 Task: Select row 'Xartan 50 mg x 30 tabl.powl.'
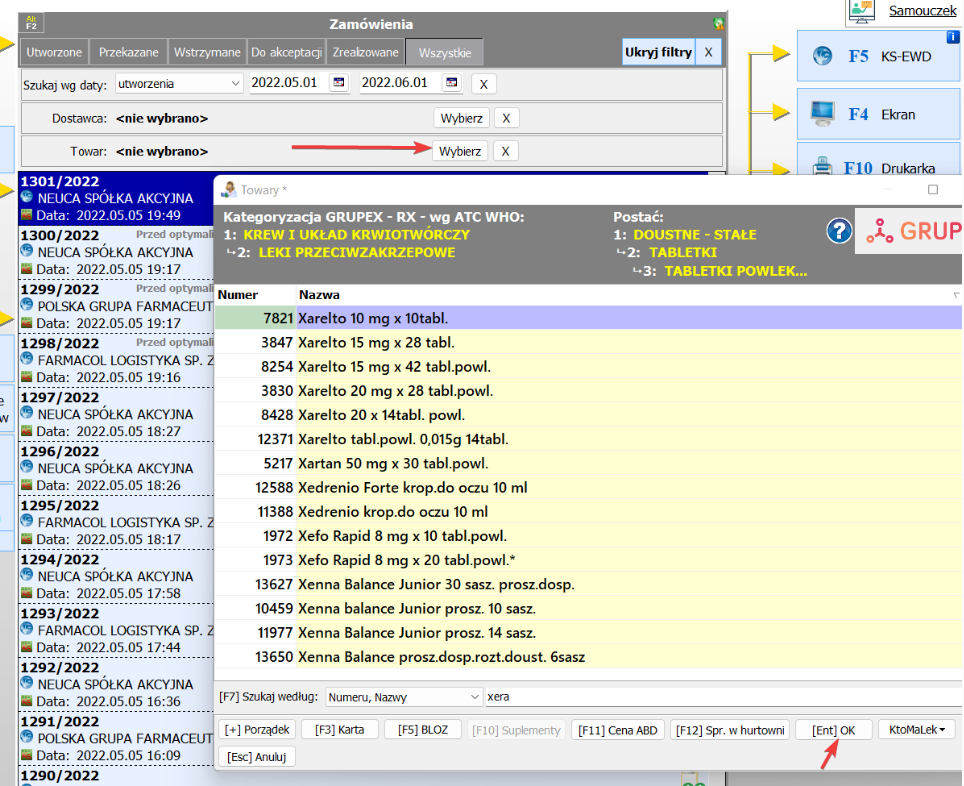588,463
